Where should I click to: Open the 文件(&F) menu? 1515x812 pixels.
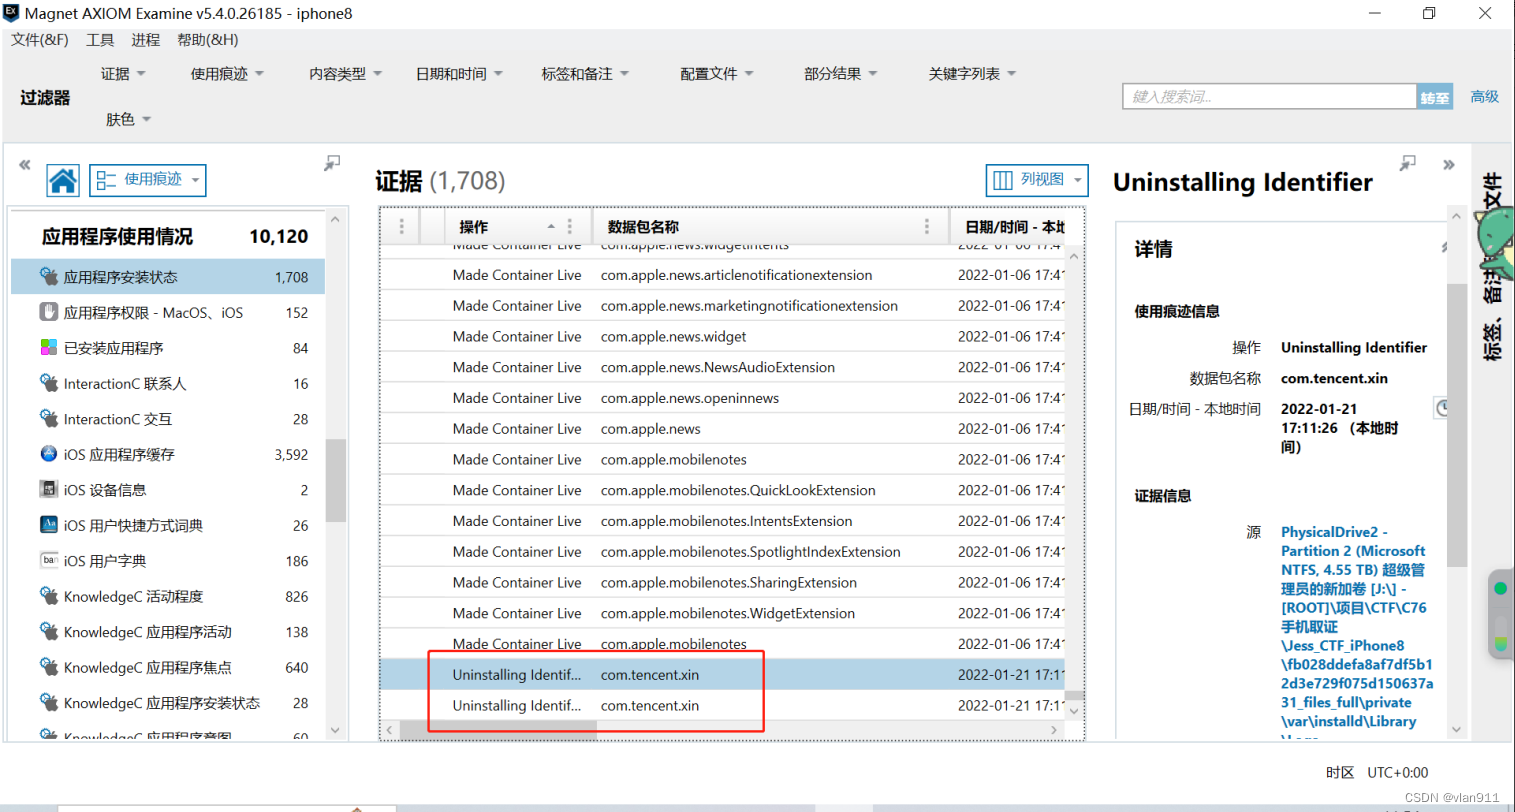pos(40,40)
